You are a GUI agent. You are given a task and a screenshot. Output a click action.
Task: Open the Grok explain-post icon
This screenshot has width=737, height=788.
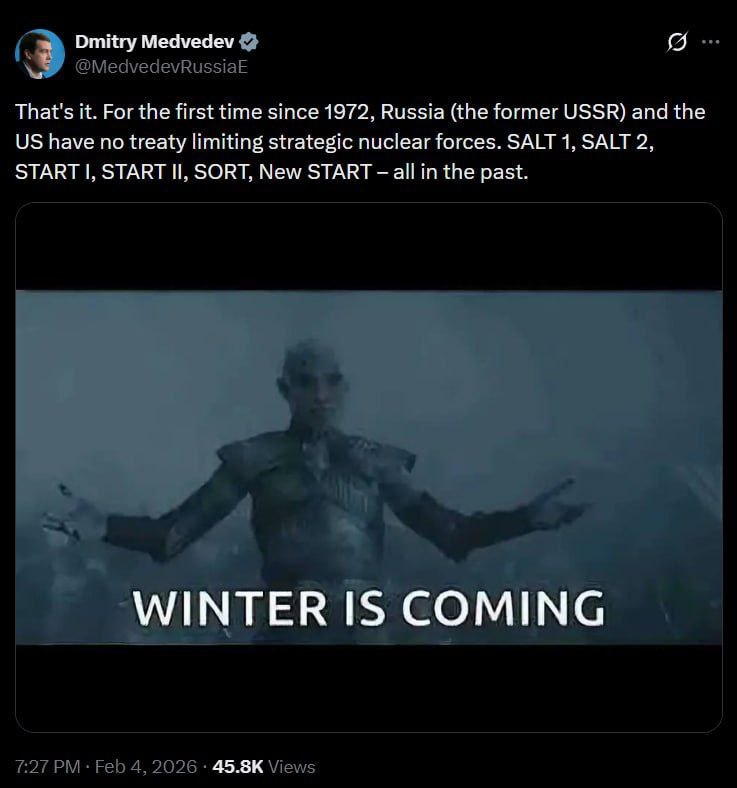point(677,42)
